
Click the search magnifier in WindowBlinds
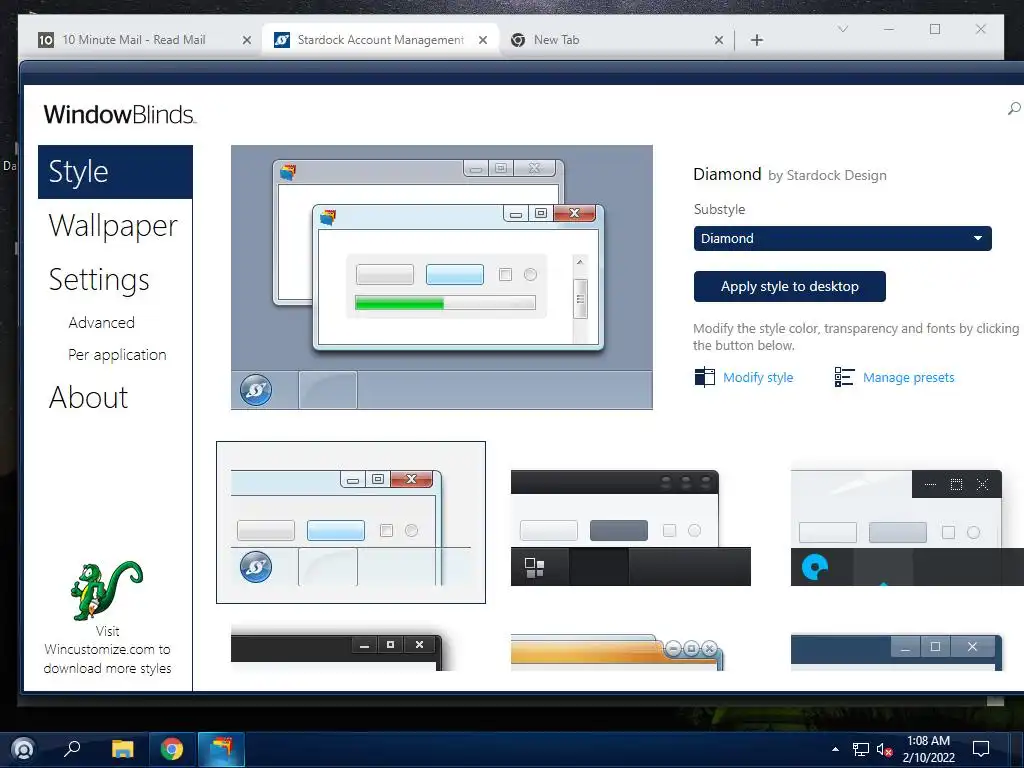pos(1014,108)
